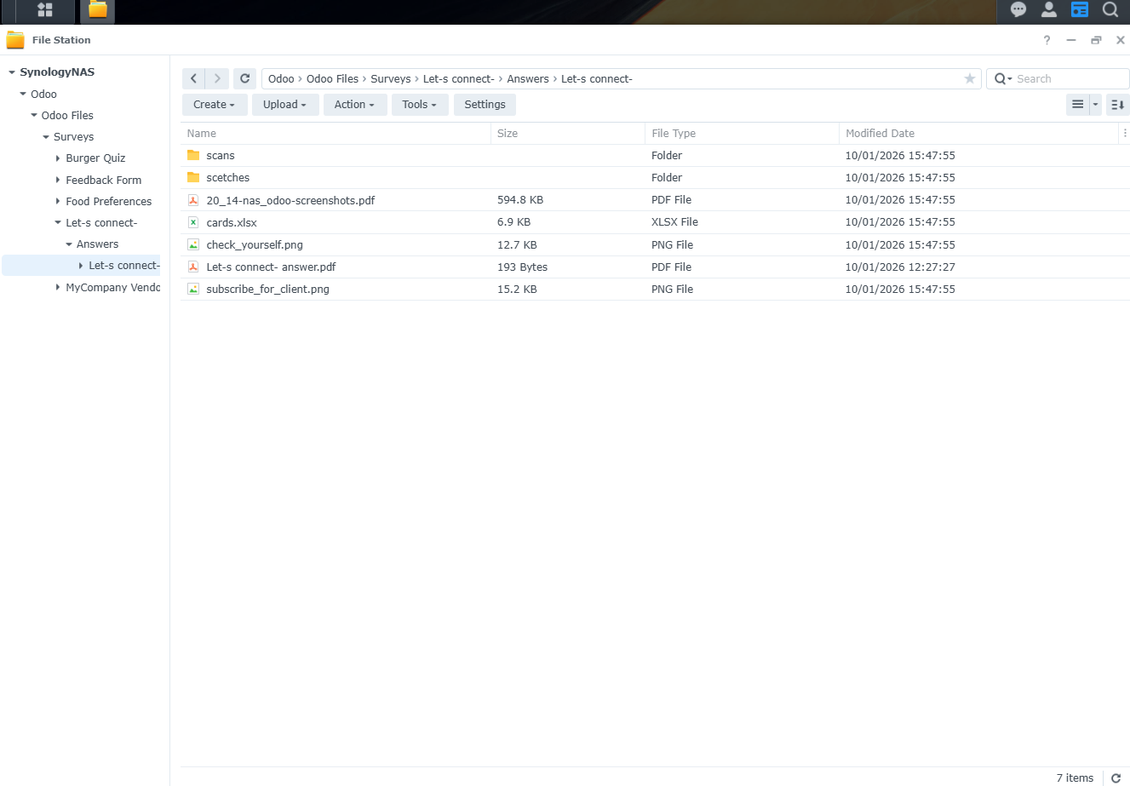
Task: Collapse the Answers tree node
Action: coord(69,244)
